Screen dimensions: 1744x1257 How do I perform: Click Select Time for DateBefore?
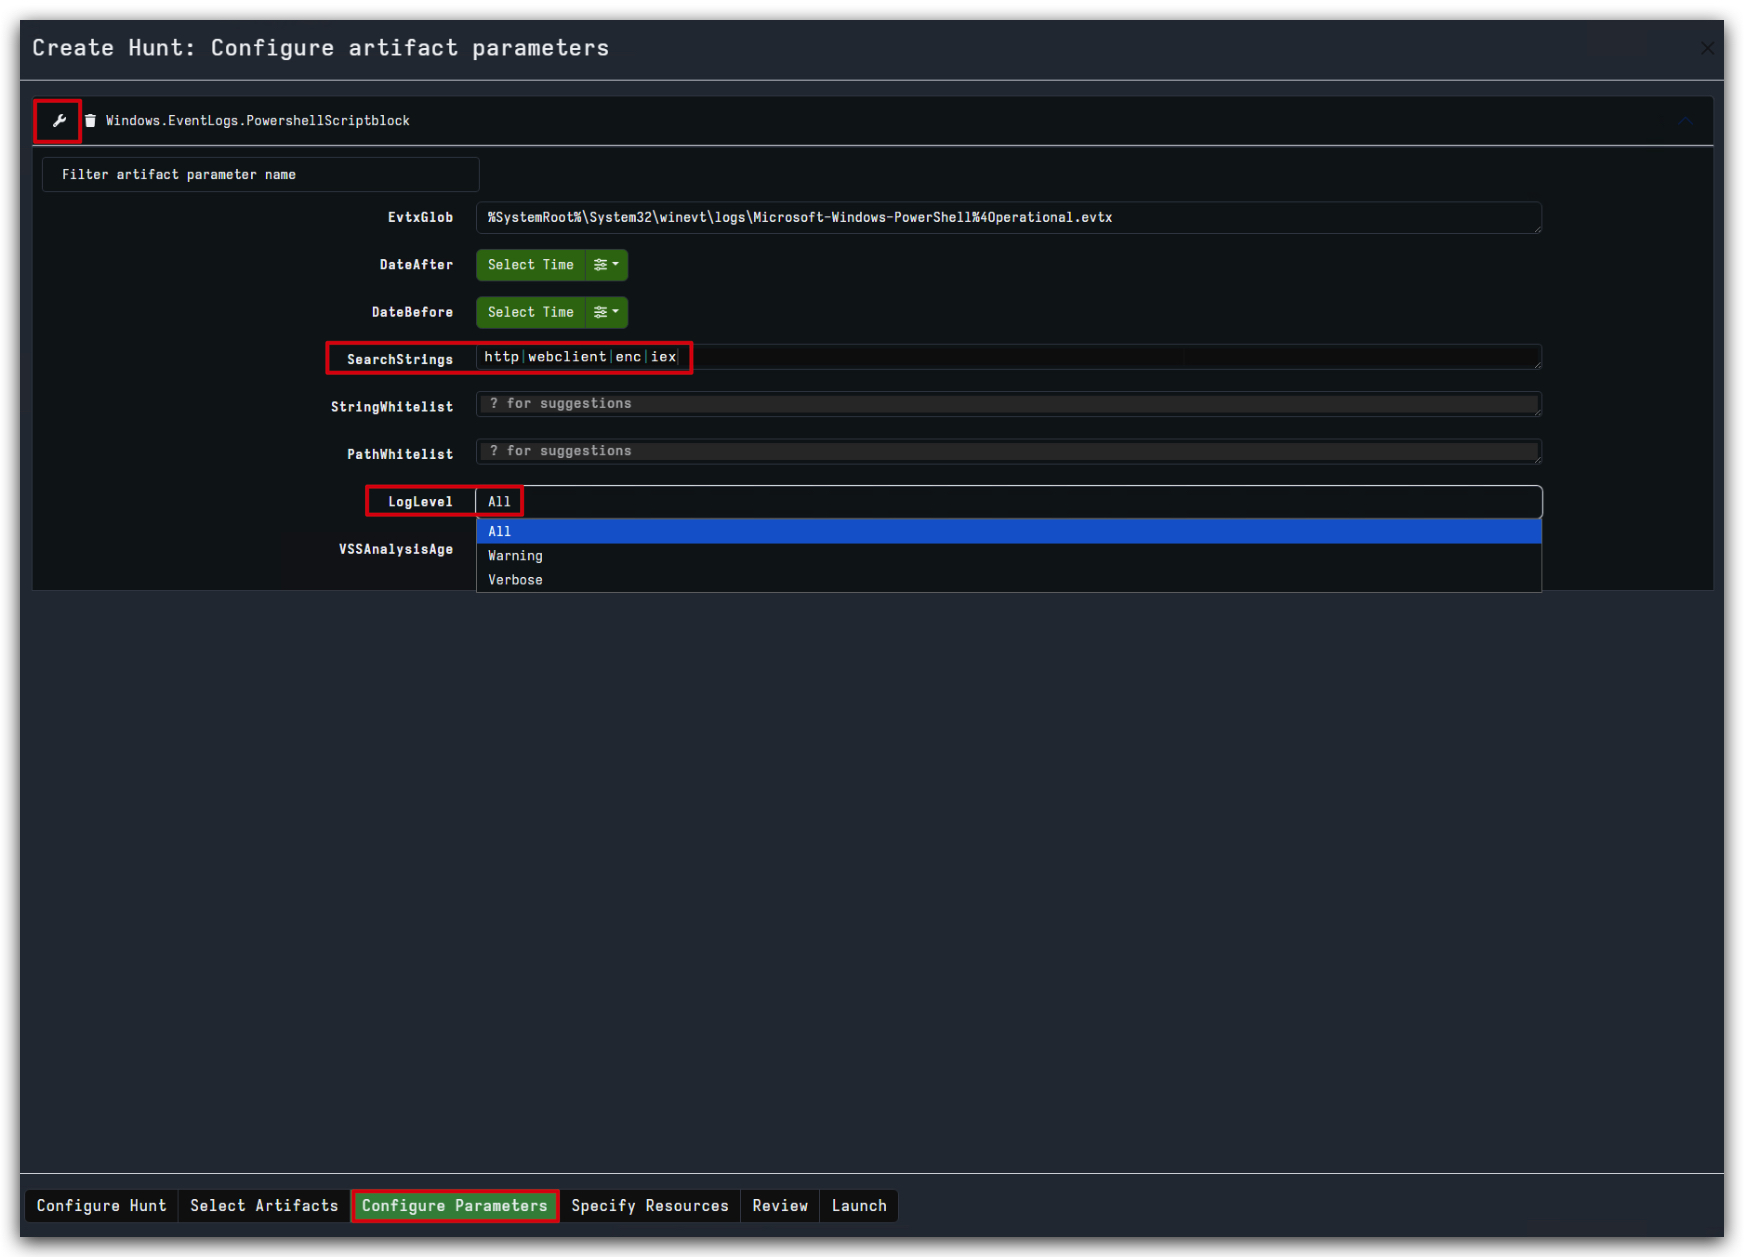(x=531, y=312)
